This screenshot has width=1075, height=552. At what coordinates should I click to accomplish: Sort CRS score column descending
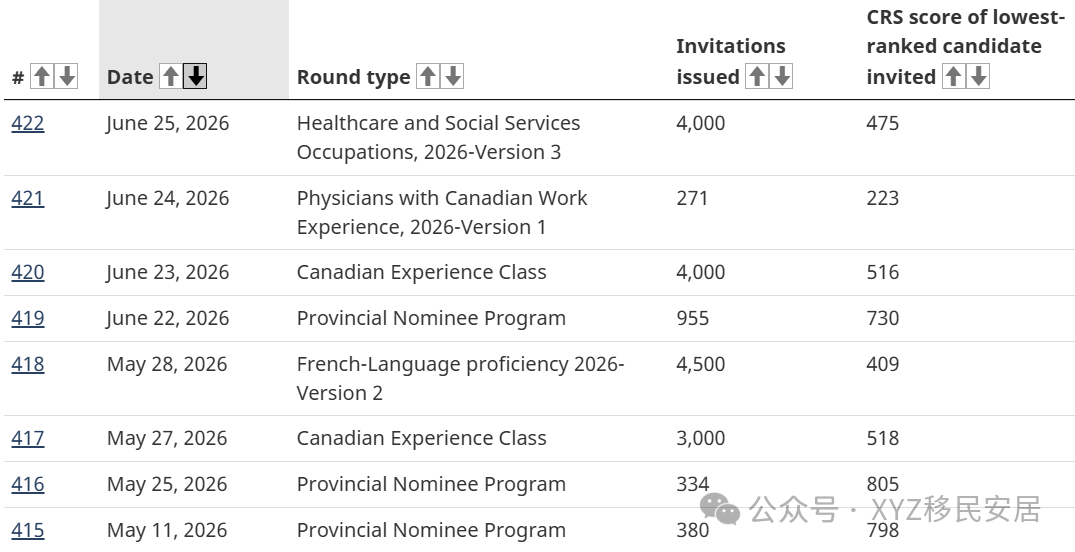click(x=978, y=76)
